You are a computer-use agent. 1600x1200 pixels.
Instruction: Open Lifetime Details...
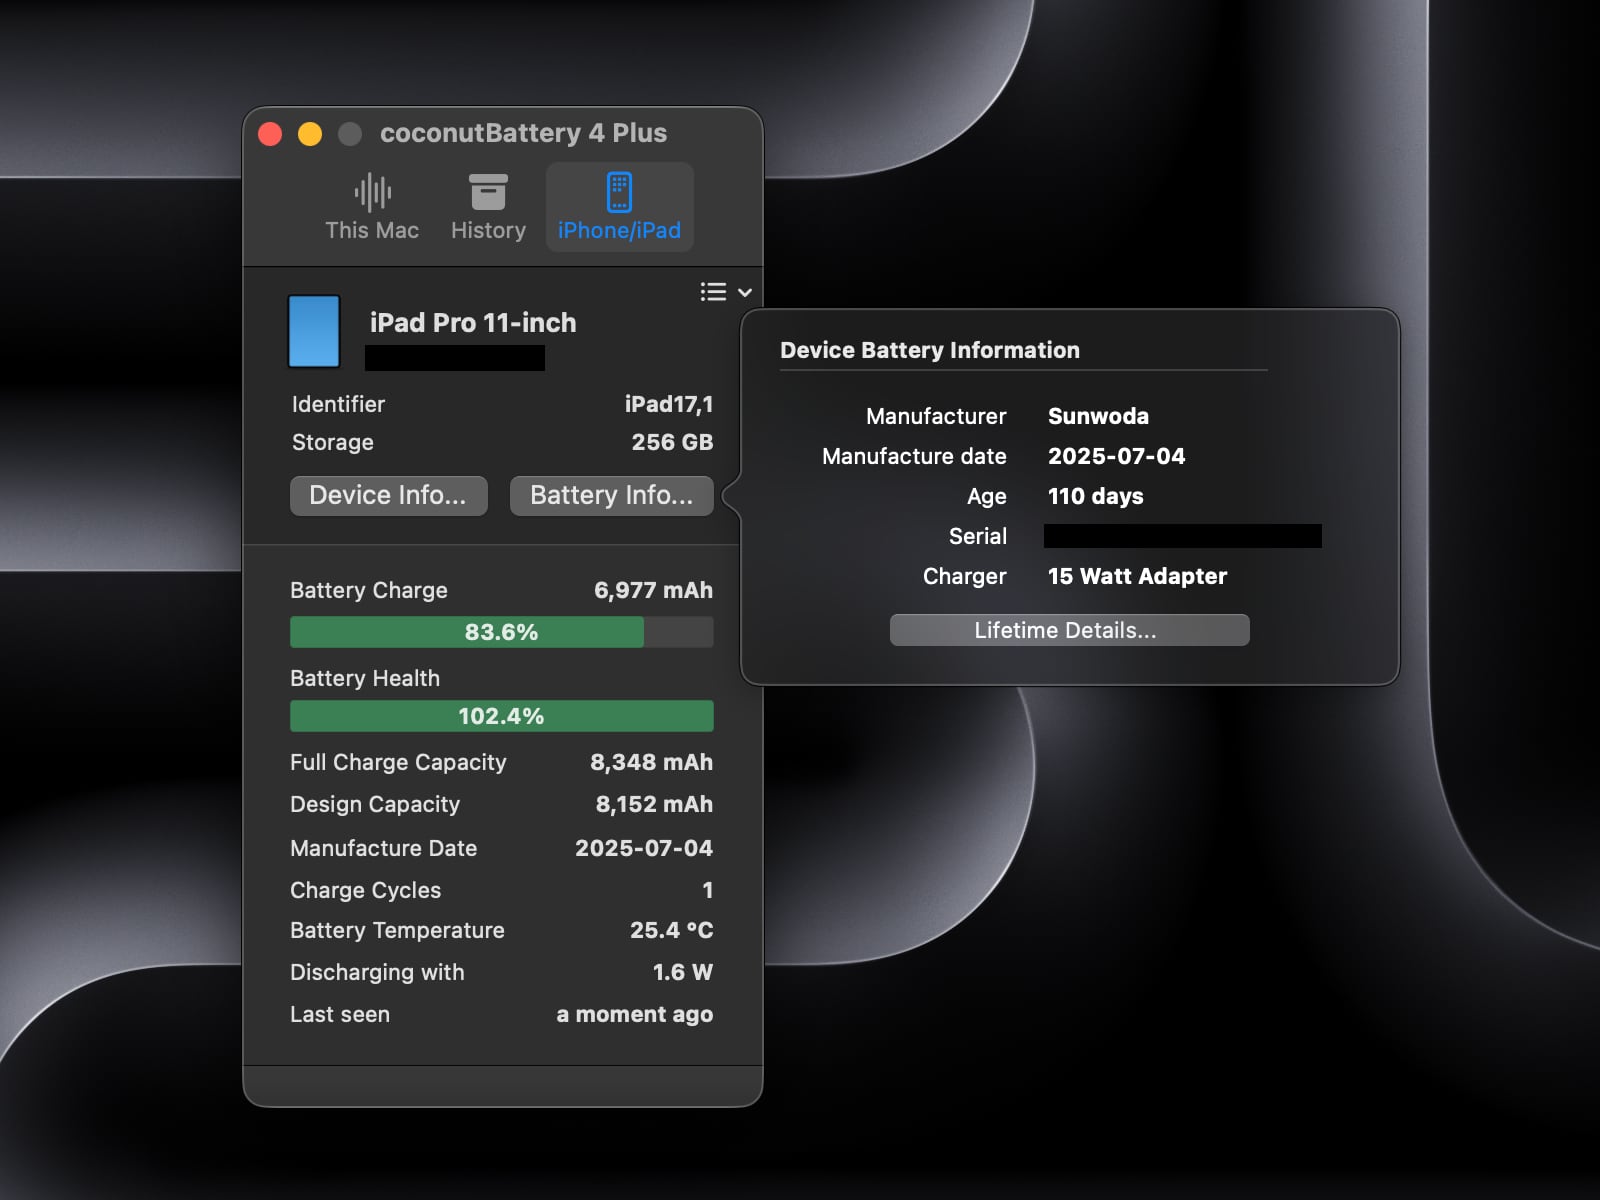[1069, 630]
